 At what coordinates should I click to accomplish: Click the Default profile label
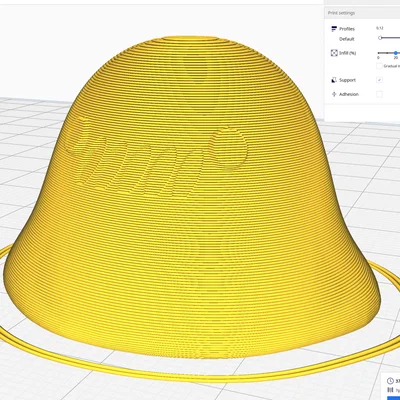pos(347,39)
